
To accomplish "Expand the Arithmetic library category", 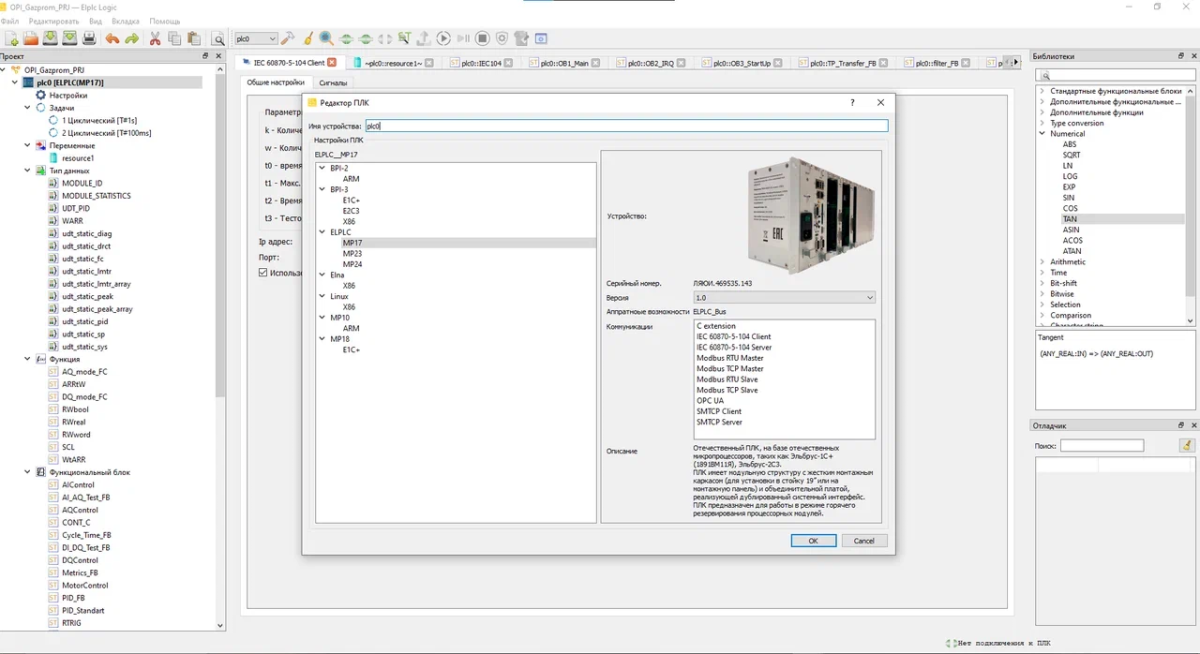I will tap(1042, 262).
